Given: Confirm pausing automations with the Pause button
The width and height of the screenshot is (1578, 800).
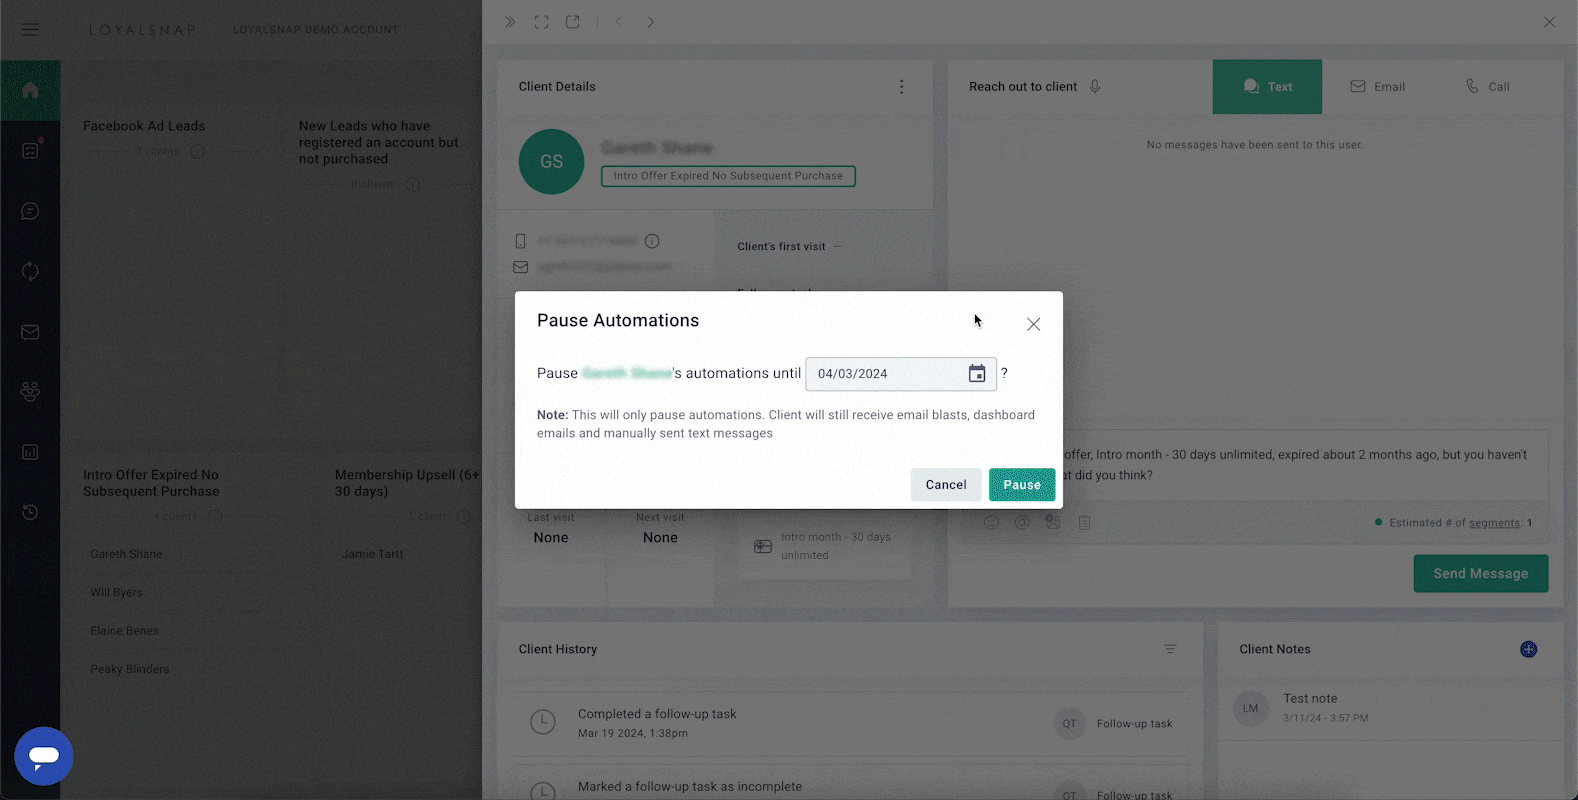Looking at the screenshot, I should click(1021, 484).
